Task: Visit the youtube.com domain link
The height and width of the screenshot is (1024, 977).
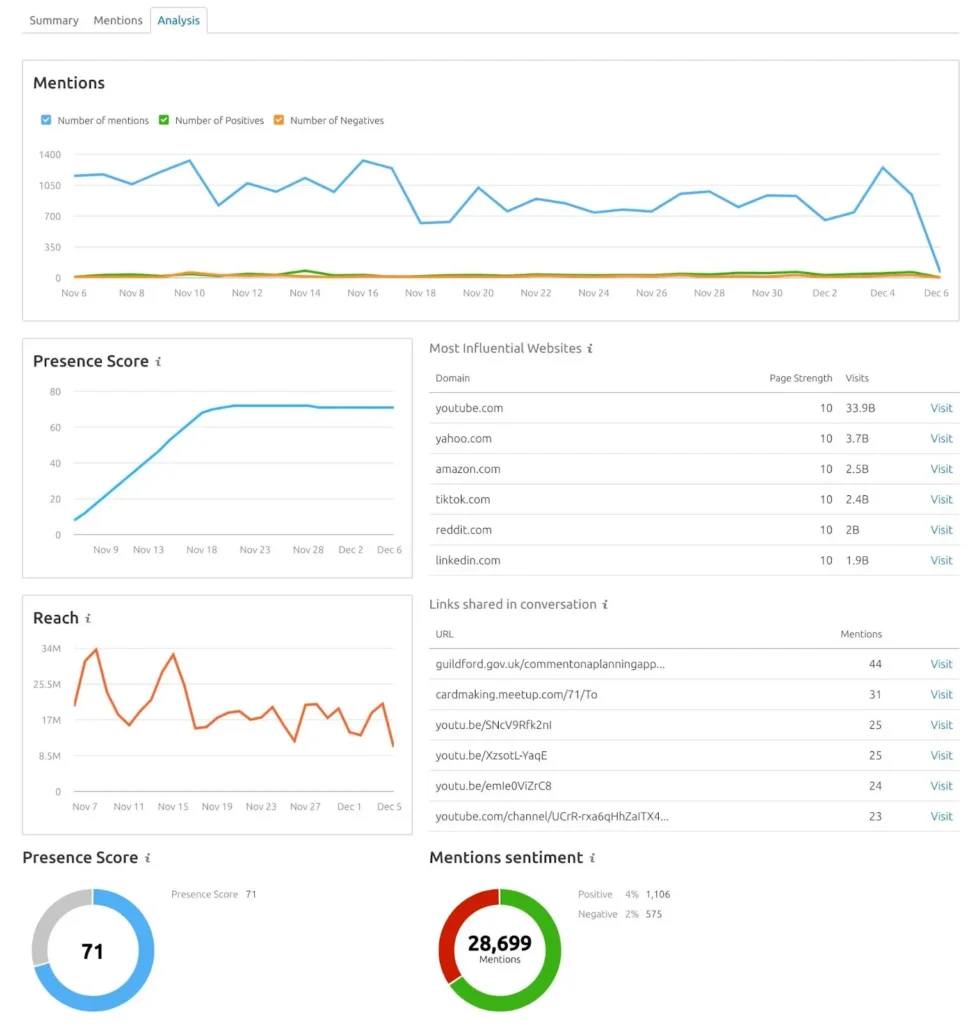Action: [941, 408]
